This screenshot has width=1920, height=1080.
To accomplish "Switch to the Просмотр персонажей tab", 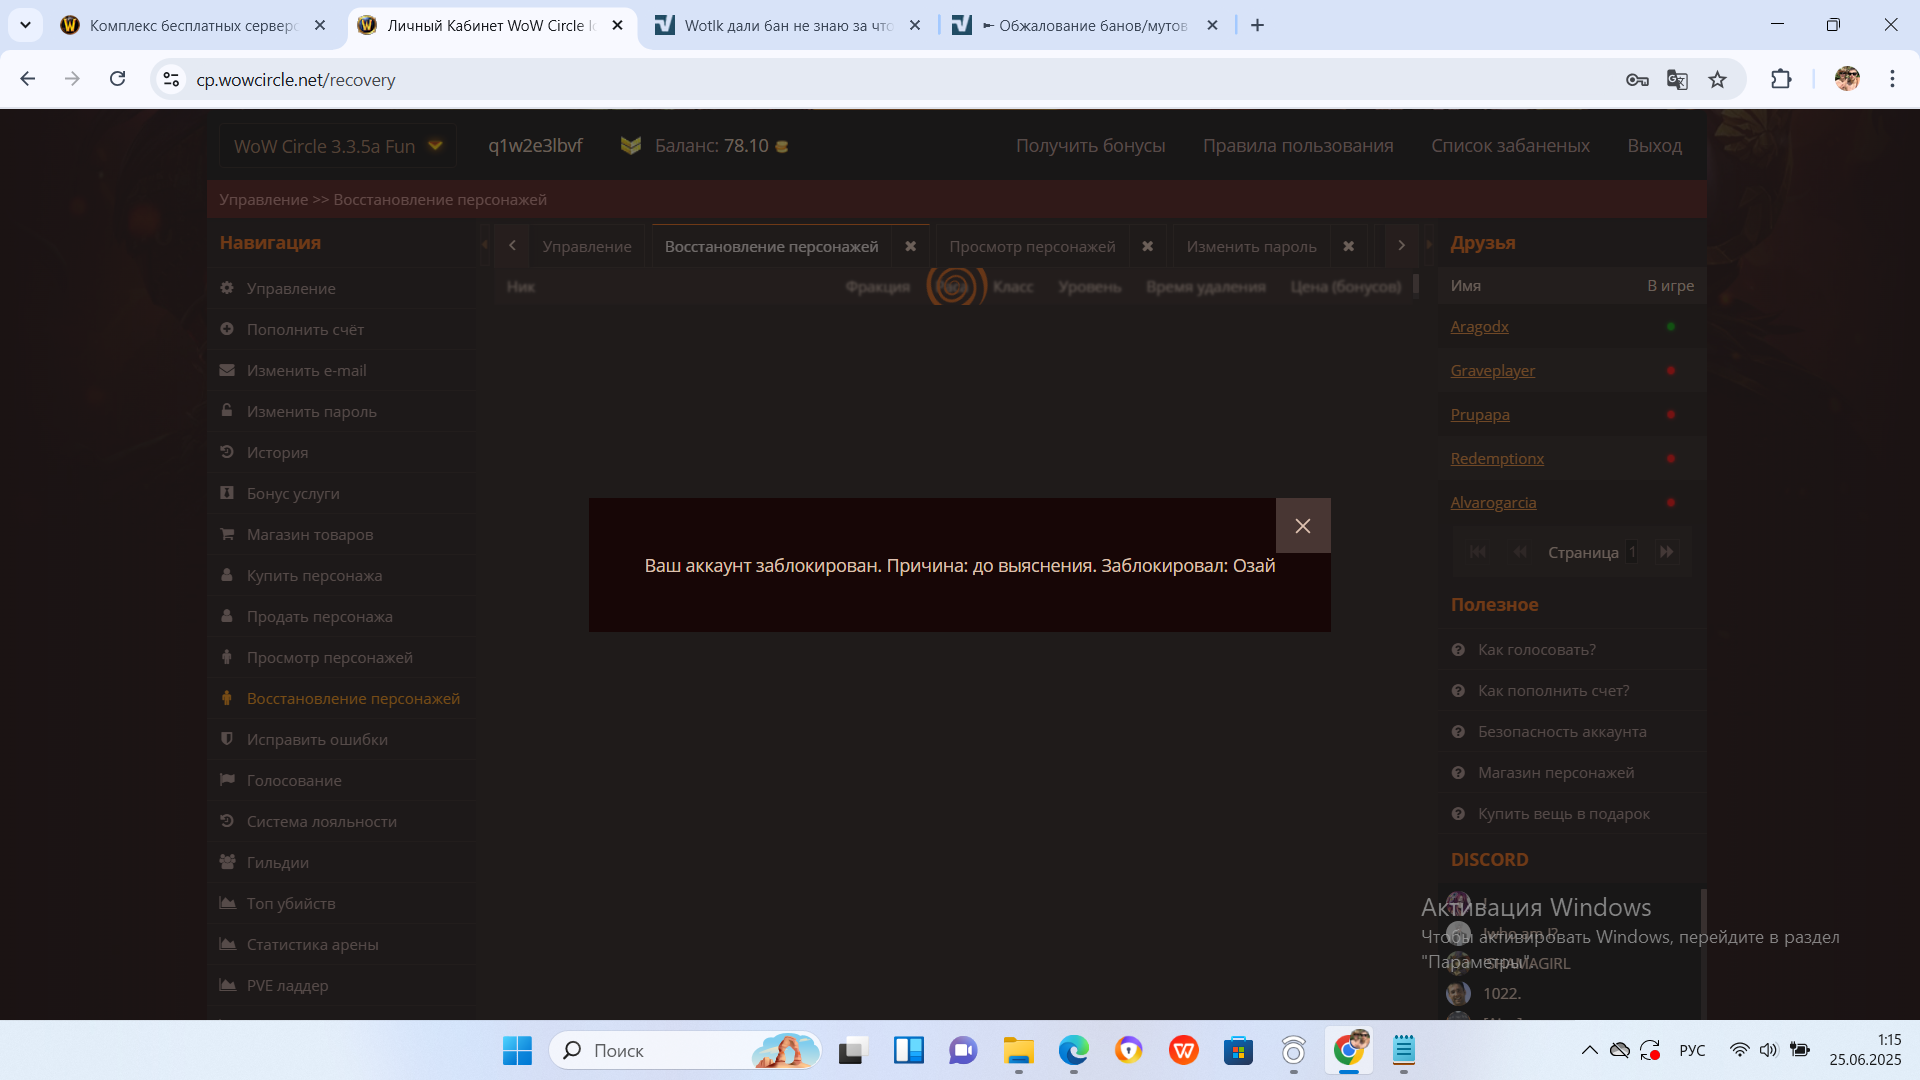I will click(x=1031, y=246).
